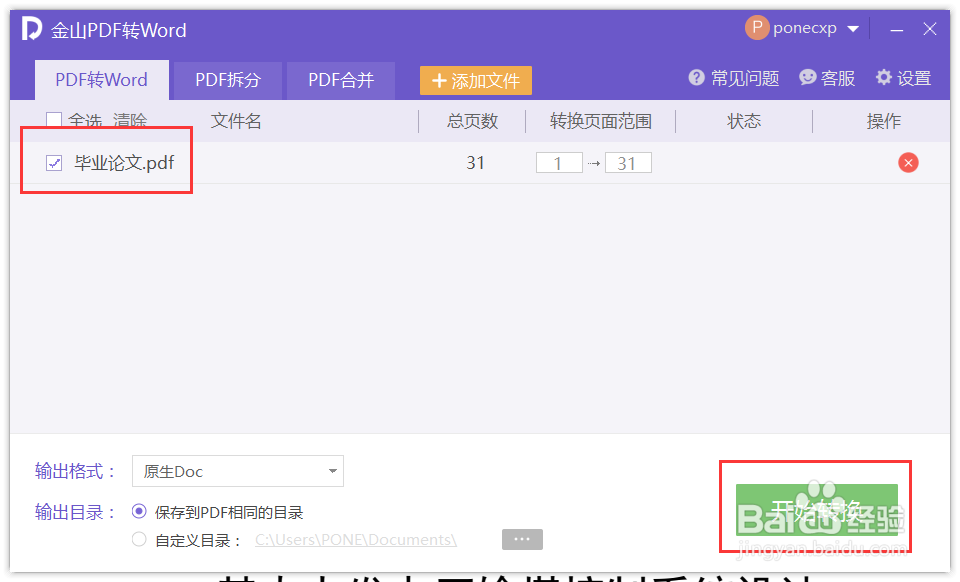
Task: Open 常见问题 help
Action: tap(733, 78)
